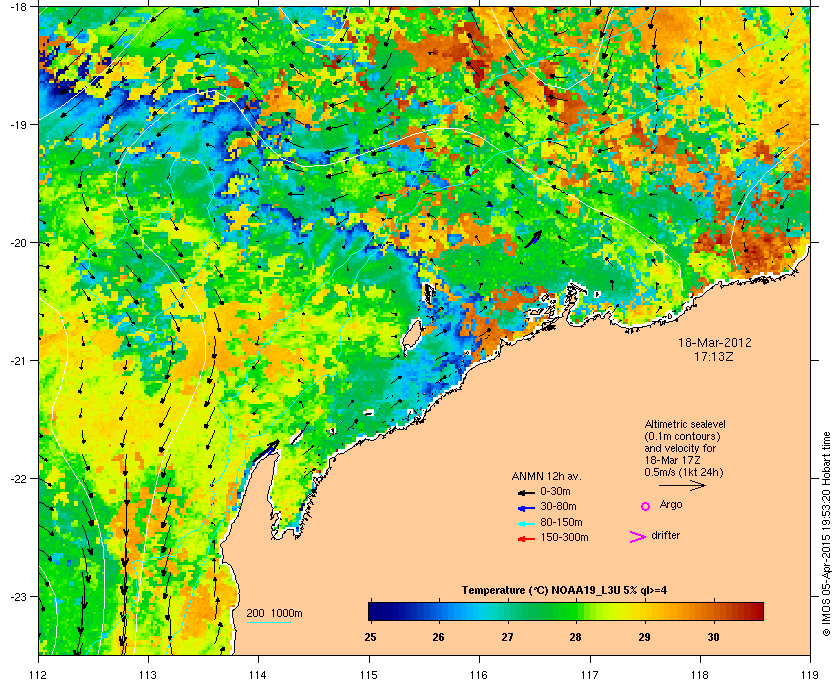This screenshot has height=680, width=840.
Task: Click the cyan isobath line legend sample
Action: pos(268,623)
